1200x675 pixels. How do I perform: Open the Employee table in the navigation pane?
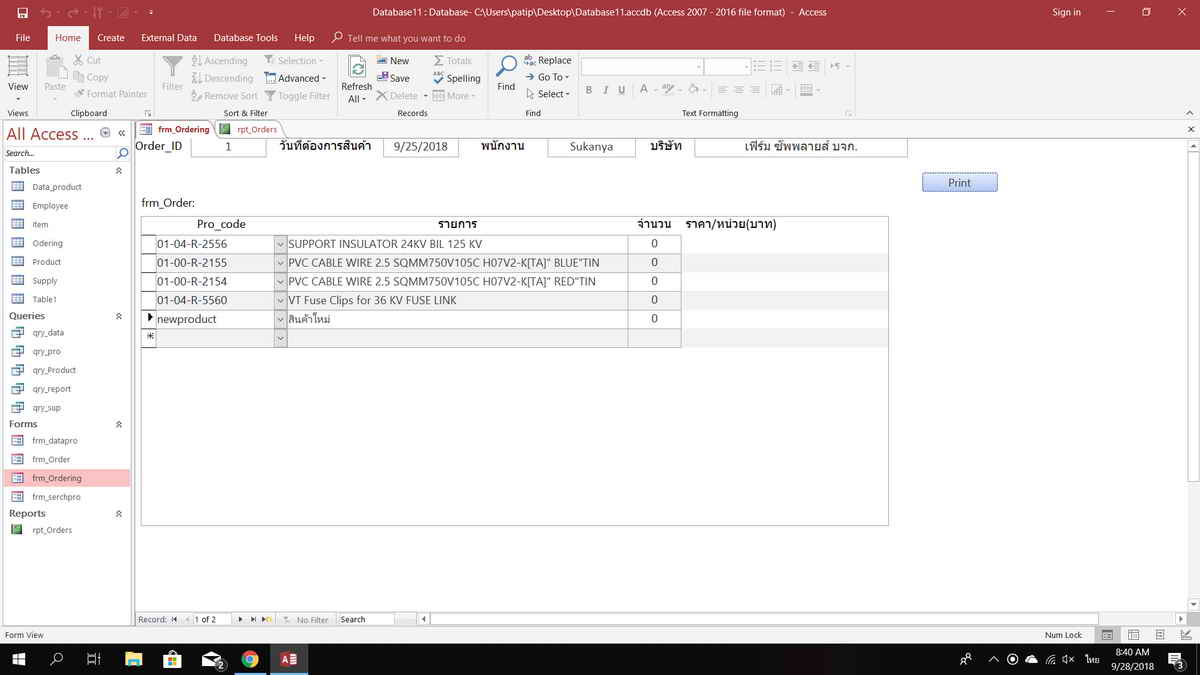[x=50, y=206]
